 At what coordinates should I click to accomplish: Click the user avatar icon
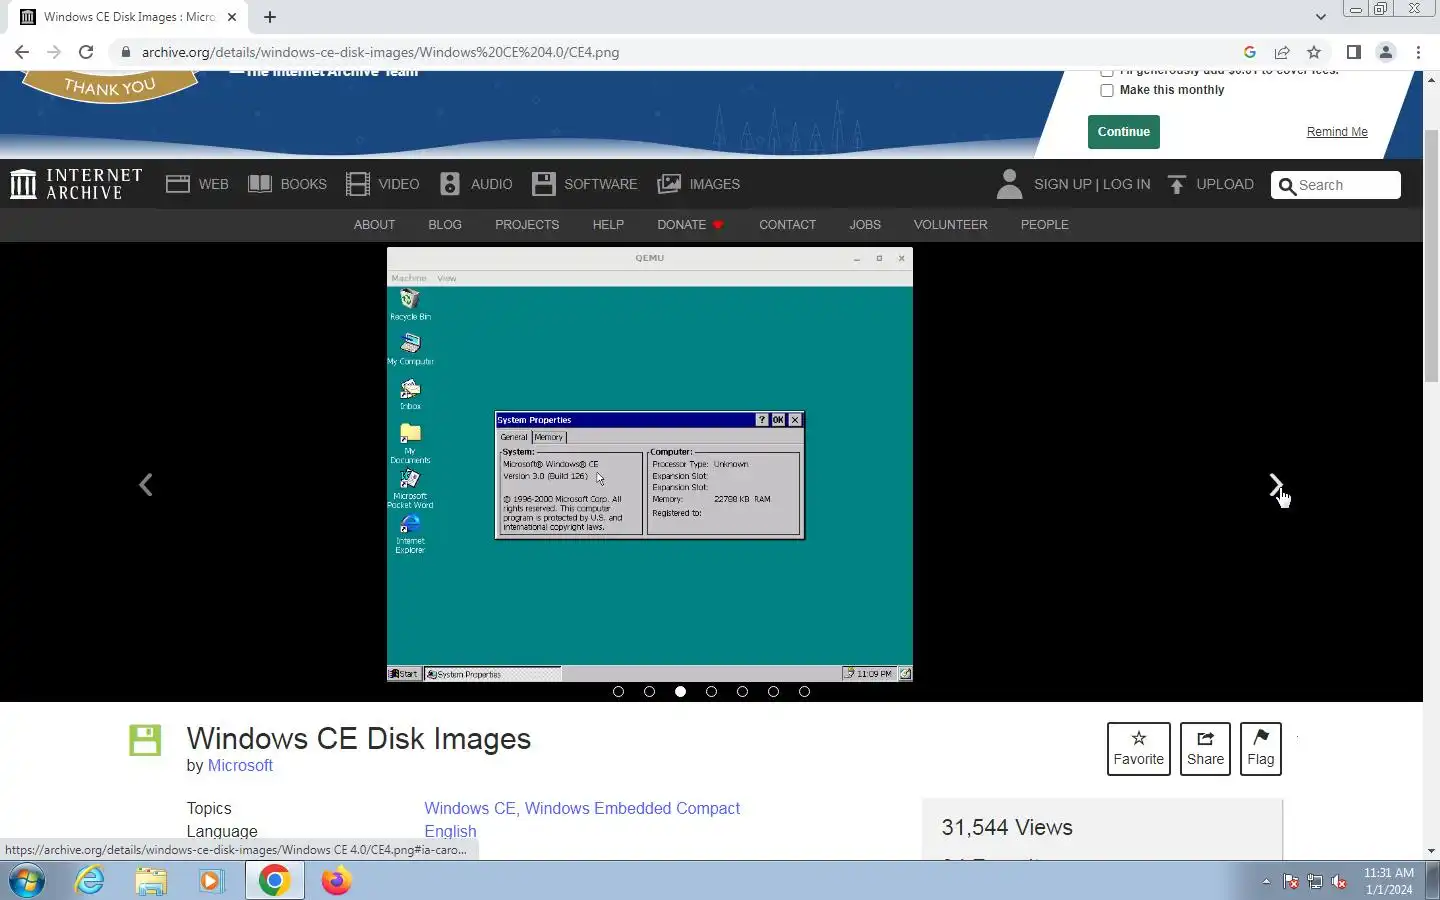1010,184
